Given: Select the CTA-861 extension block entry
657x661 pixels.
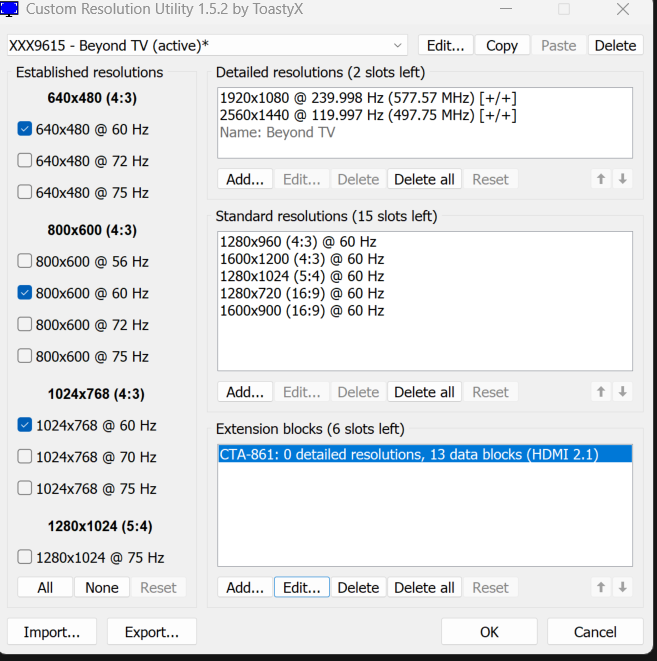Looking at the screenshot, I should click(408, 455).
